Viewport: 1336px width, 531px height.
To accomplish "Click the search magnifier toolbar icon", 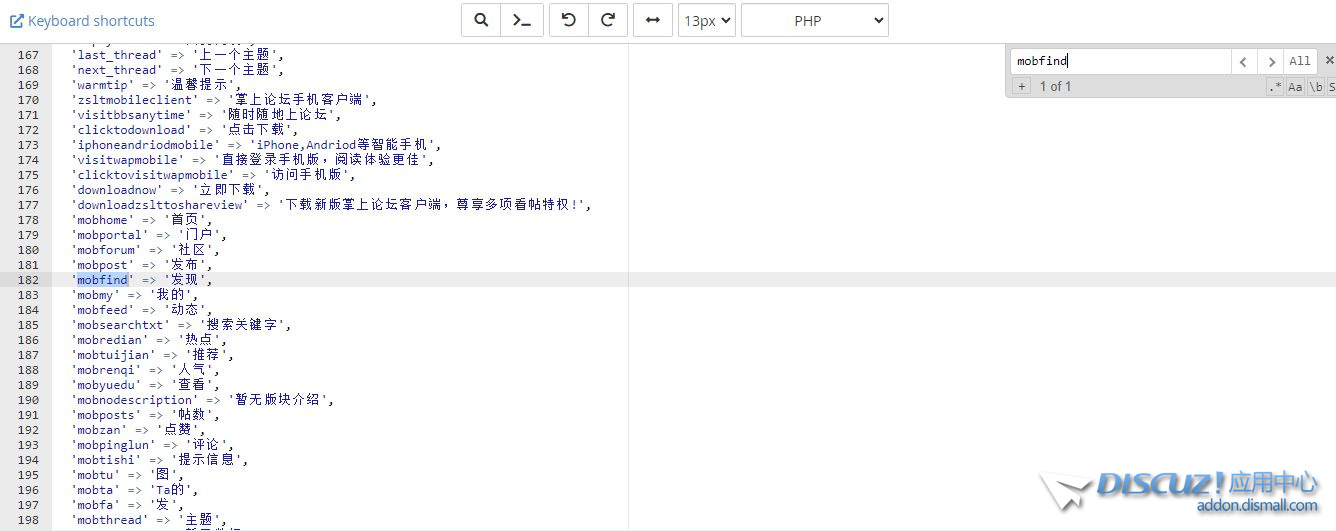I will 481,20.
